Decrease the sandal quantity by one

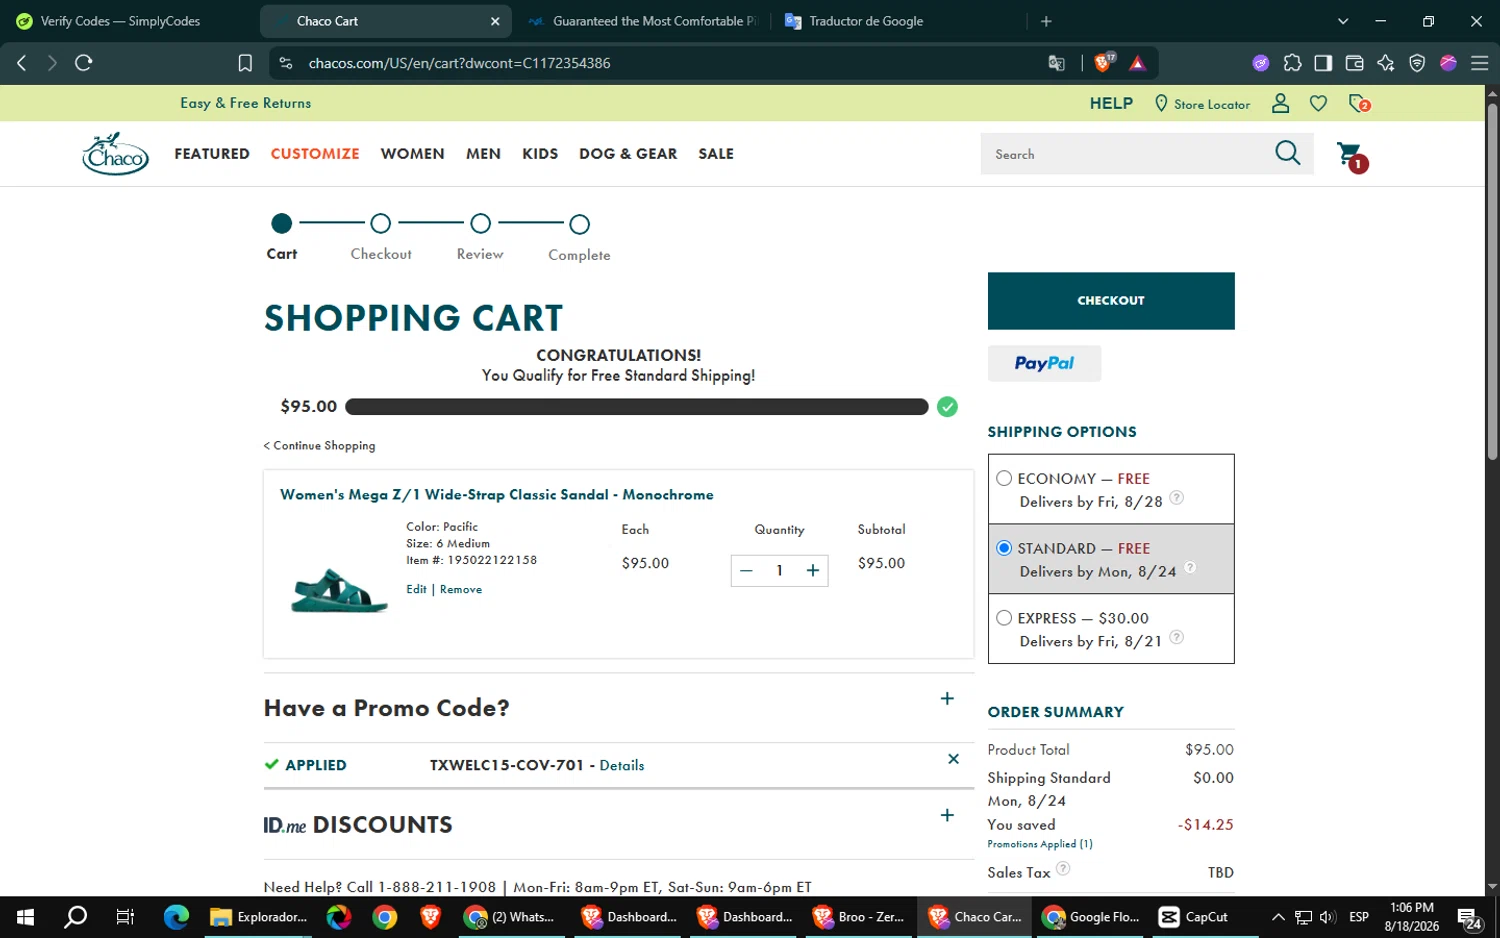click(x=746, y=571)
